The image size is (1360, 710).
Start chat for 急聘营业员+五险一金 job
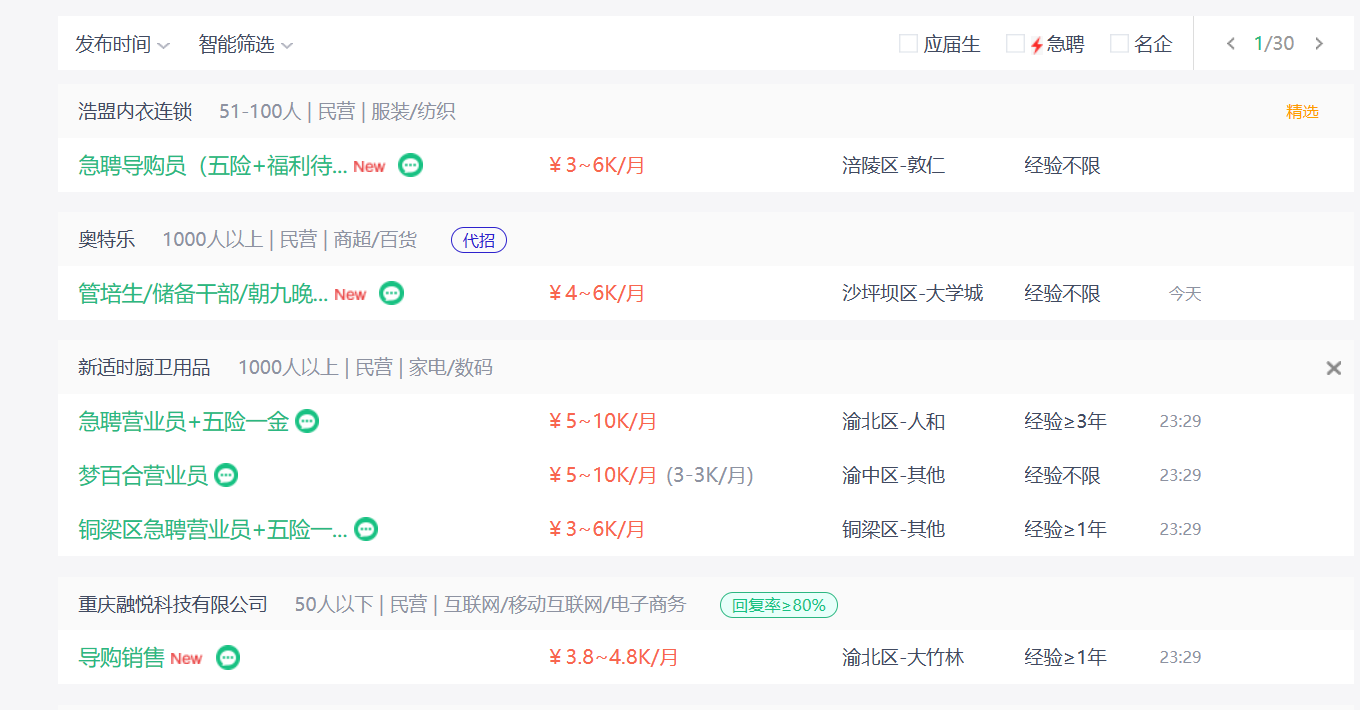[307, 422]
